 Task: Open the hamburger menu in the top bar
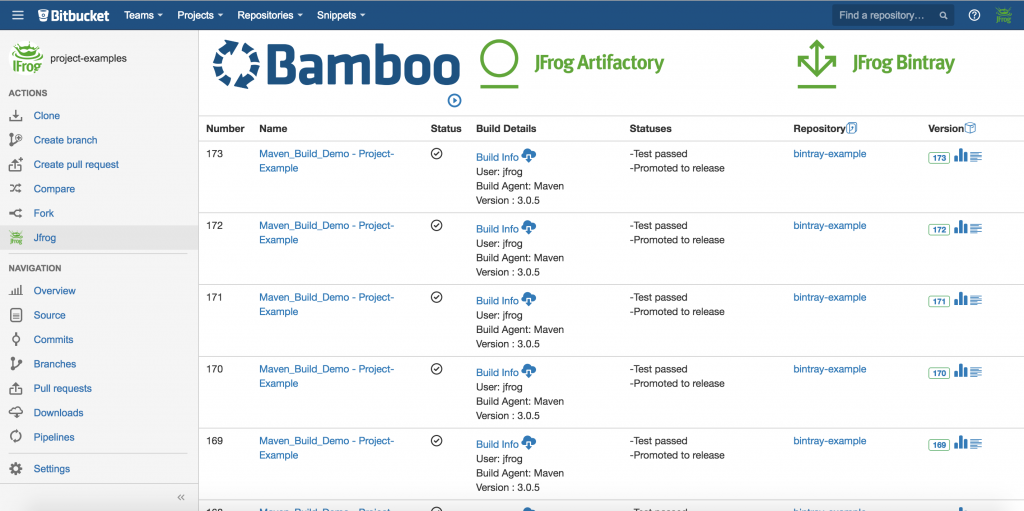pyautogui.click(x=17, y=15)
